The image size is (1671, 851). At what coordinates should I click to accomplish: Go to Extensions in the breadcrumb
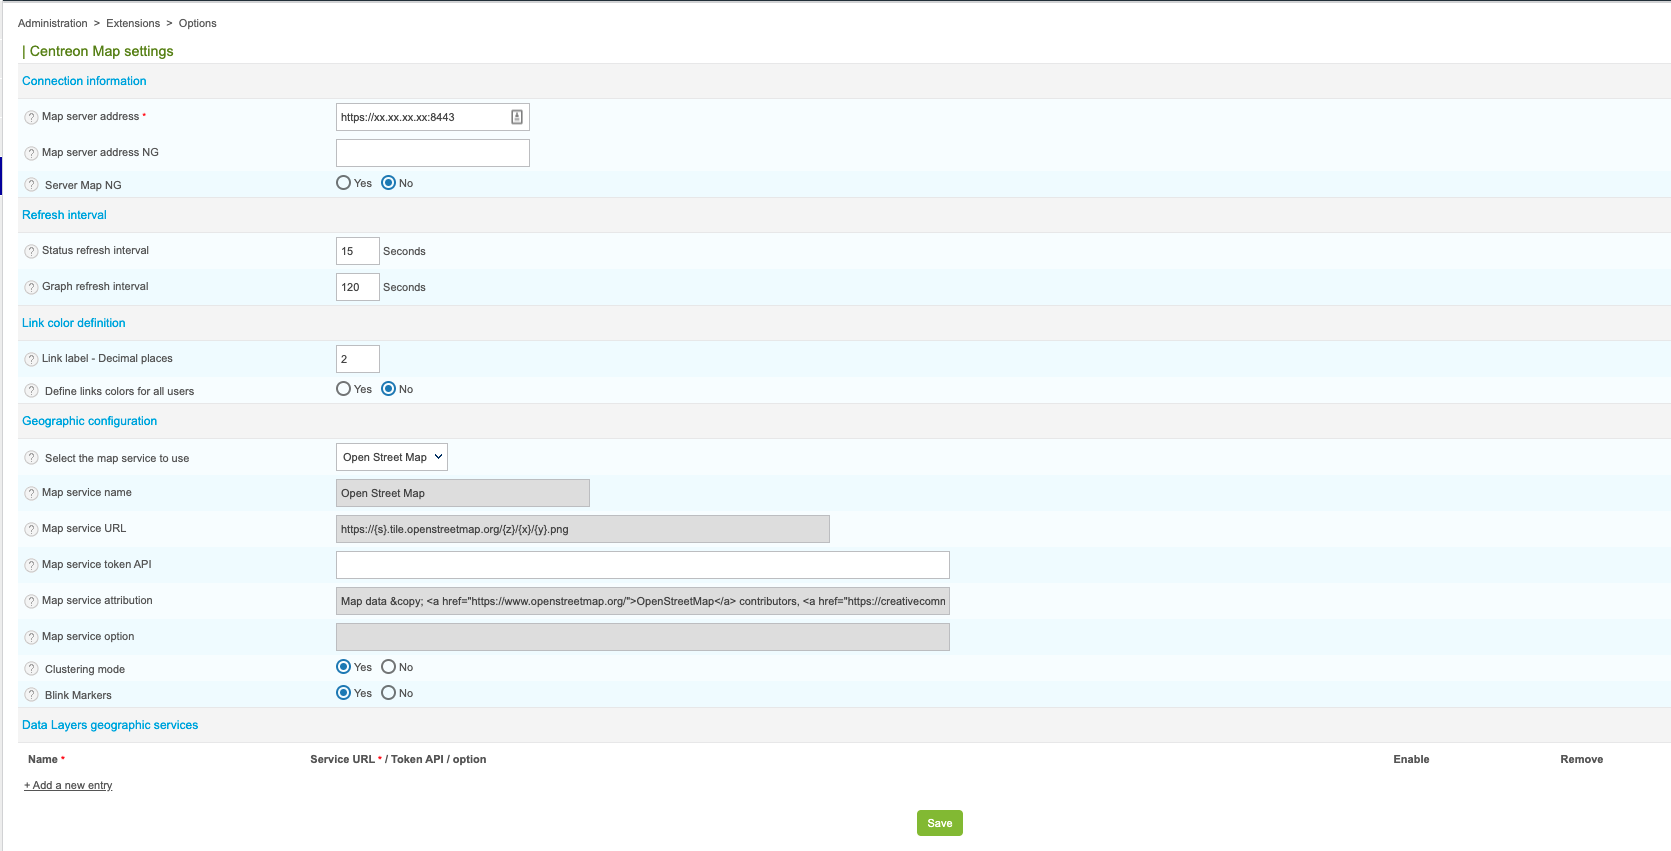click(133, 23)
